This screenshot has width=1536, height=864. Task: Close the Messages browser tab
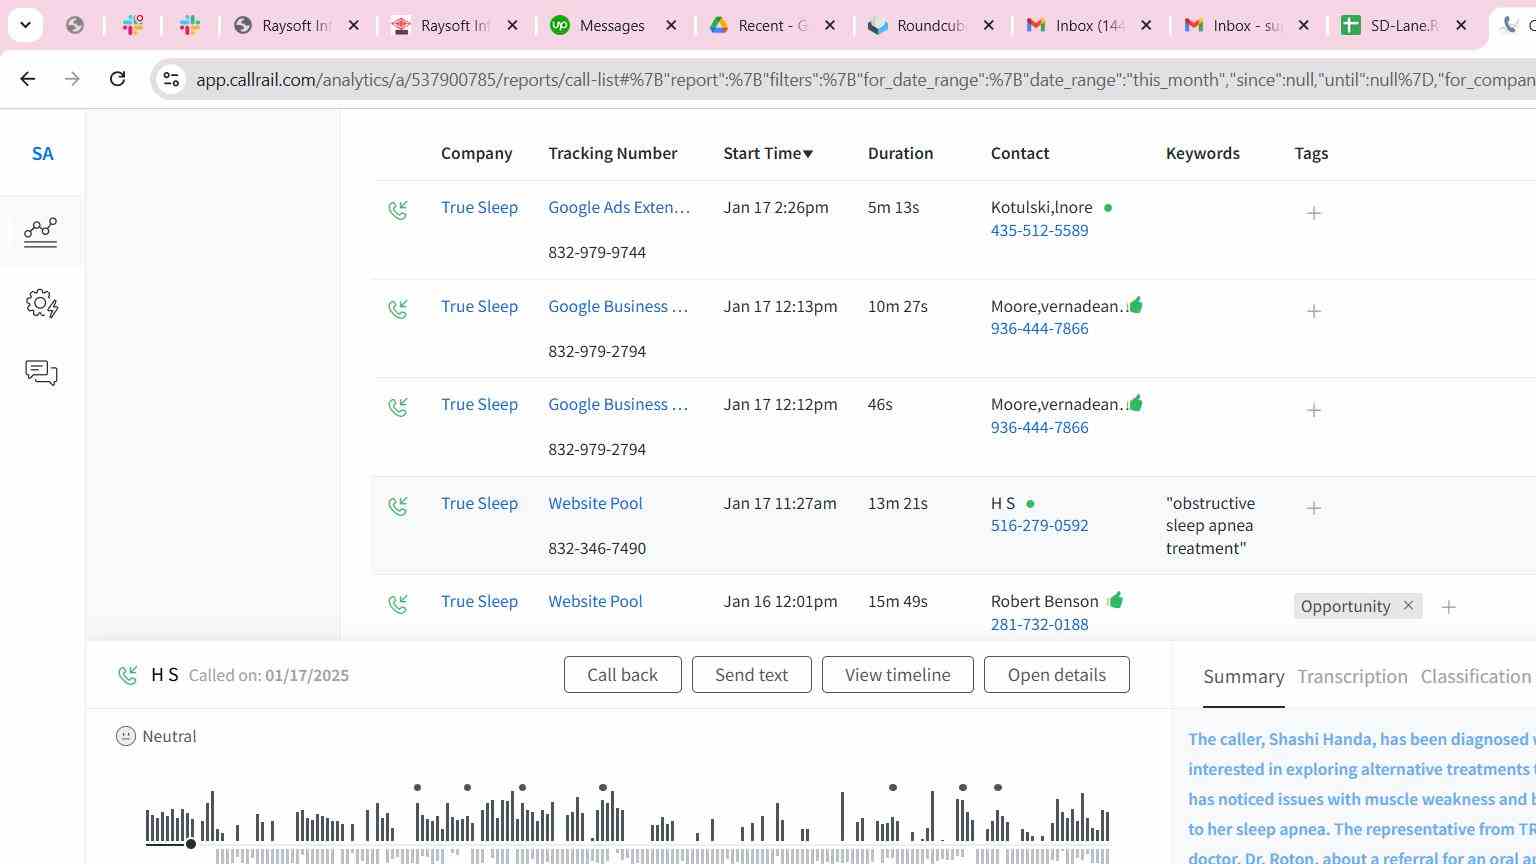672,25
